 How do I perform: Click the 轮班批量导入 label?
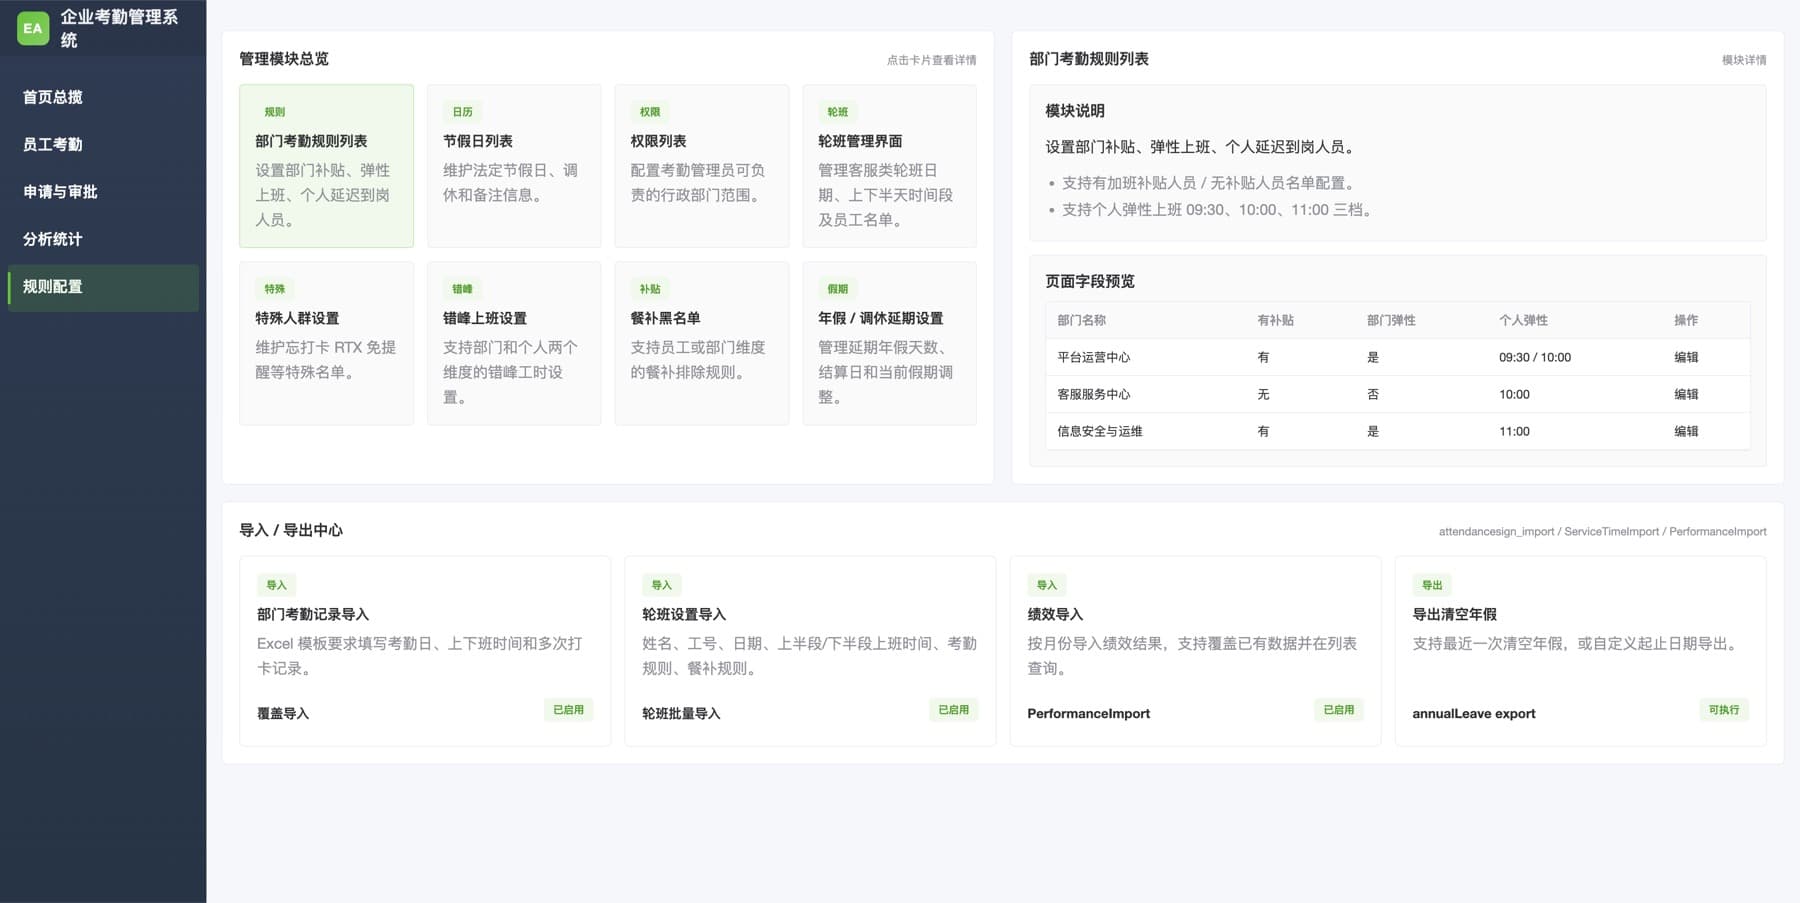point(681,713)
